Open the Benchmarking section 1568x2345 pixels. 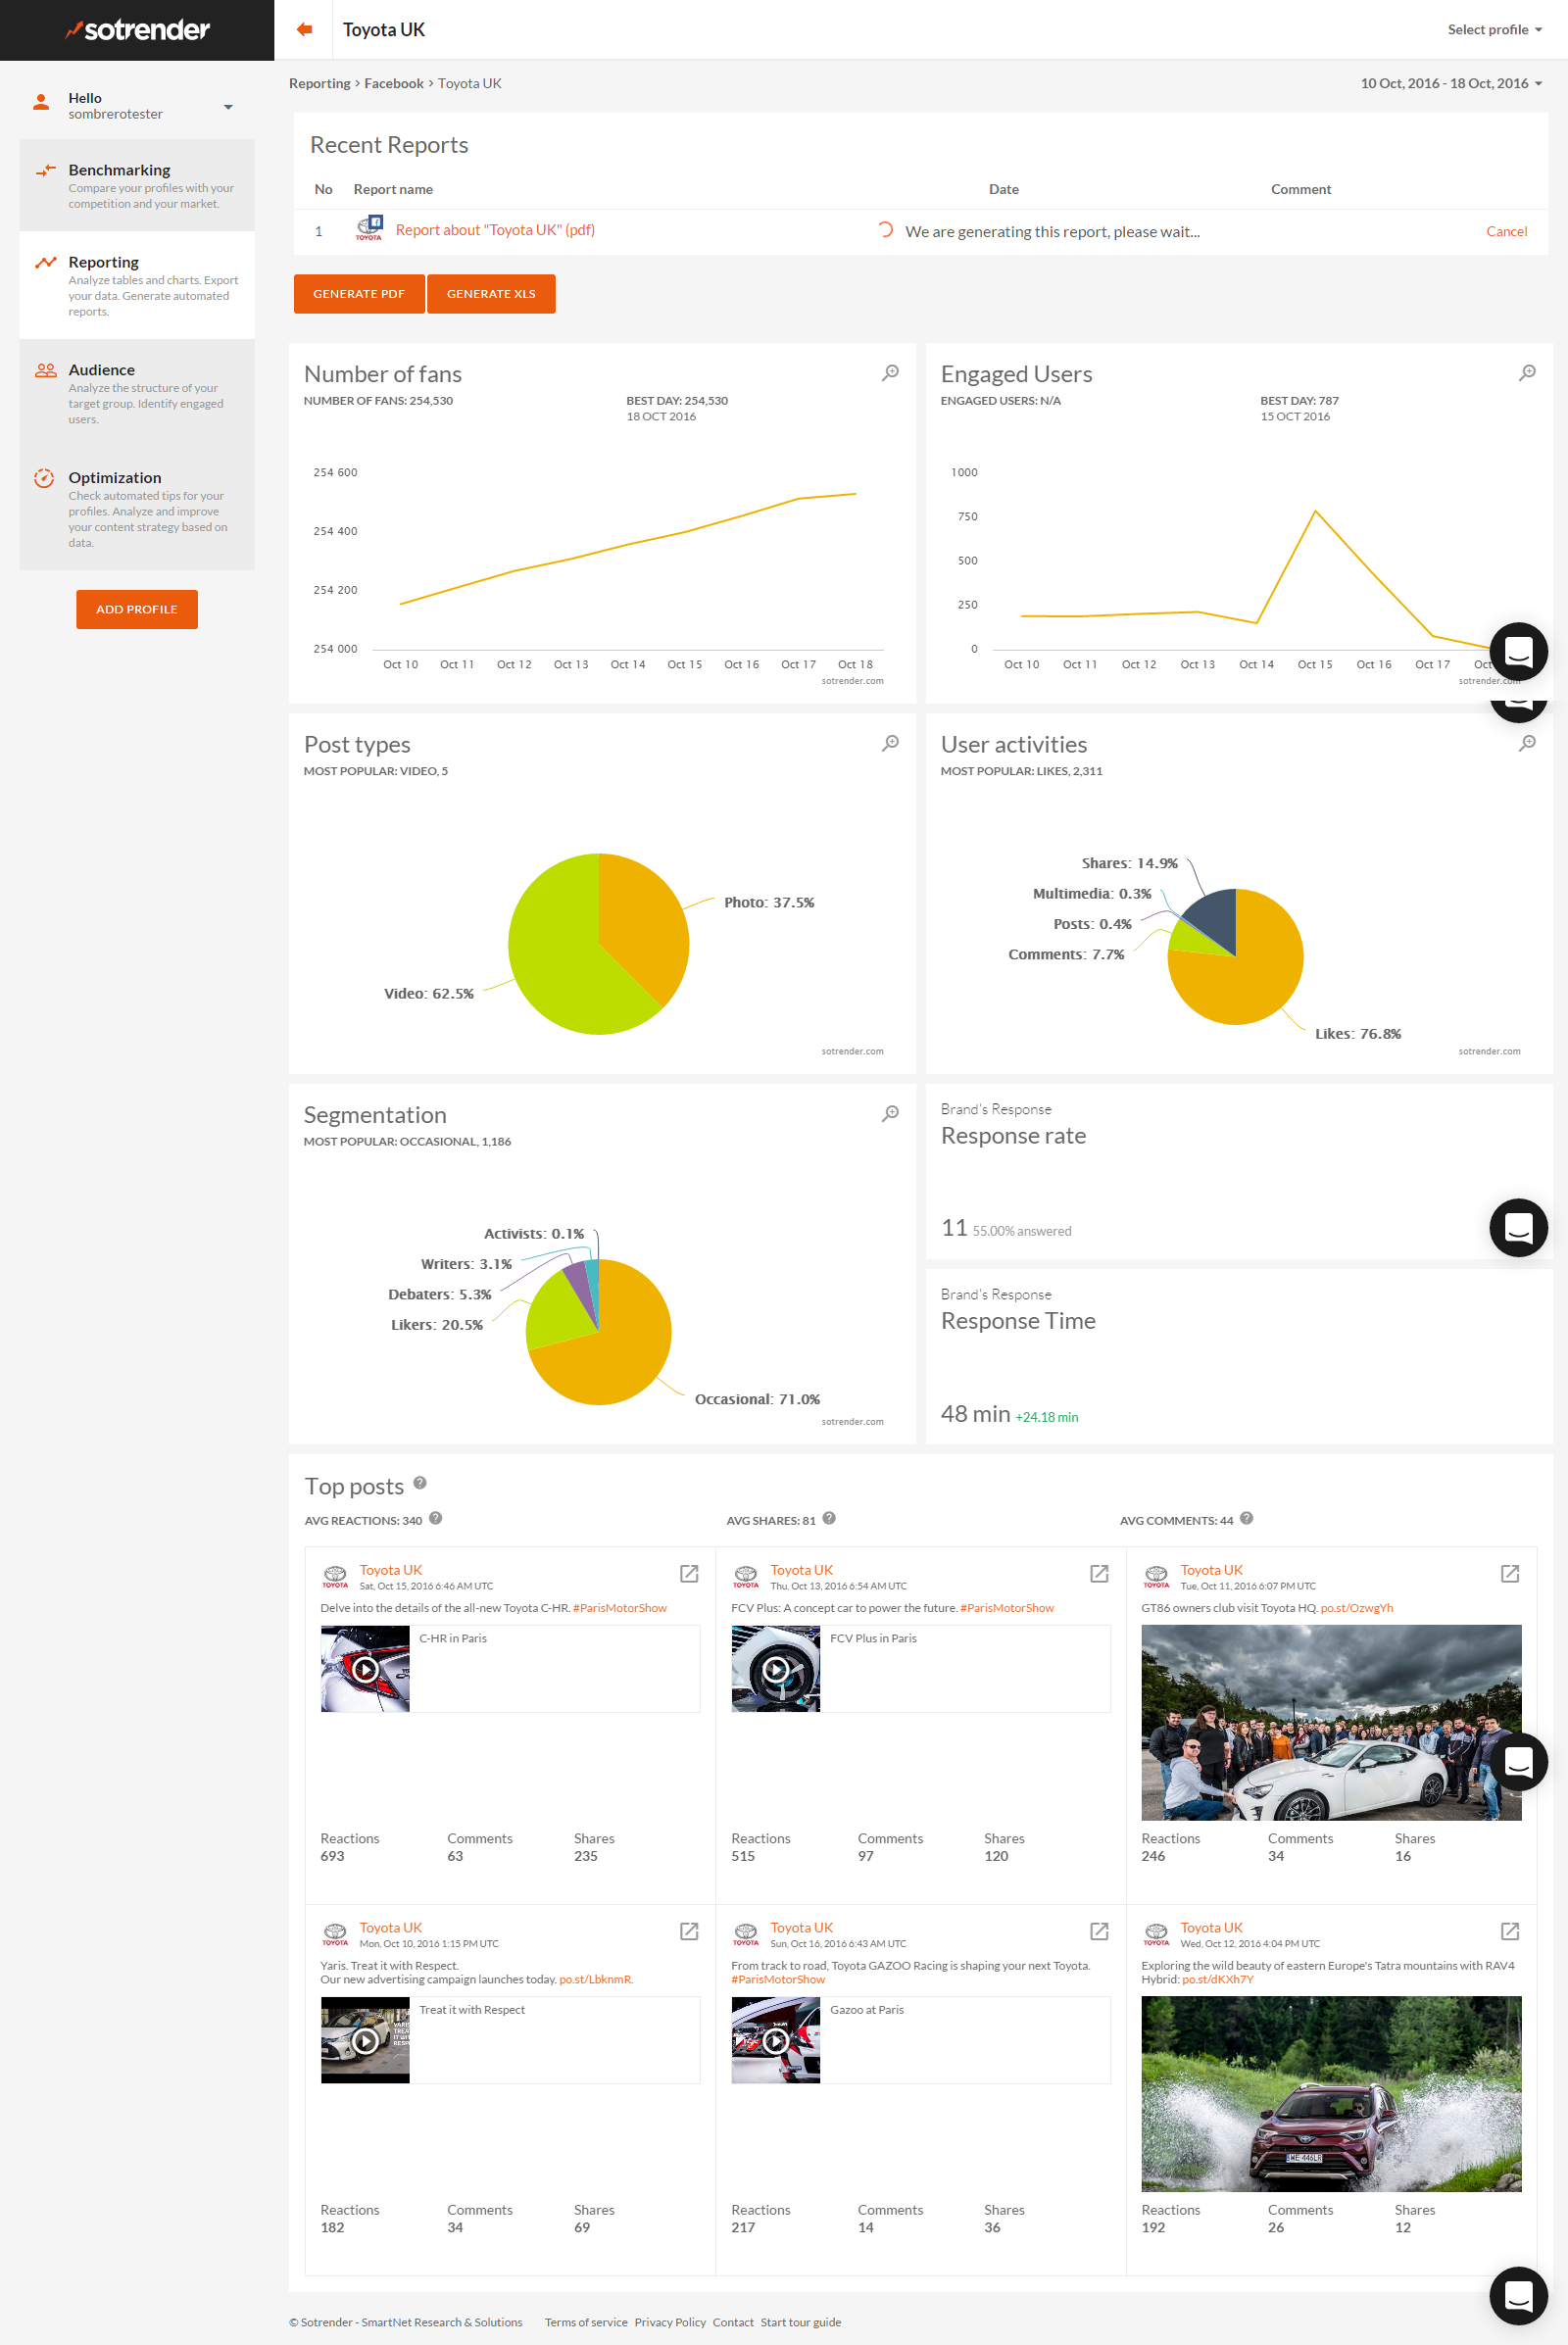[137, 185]
